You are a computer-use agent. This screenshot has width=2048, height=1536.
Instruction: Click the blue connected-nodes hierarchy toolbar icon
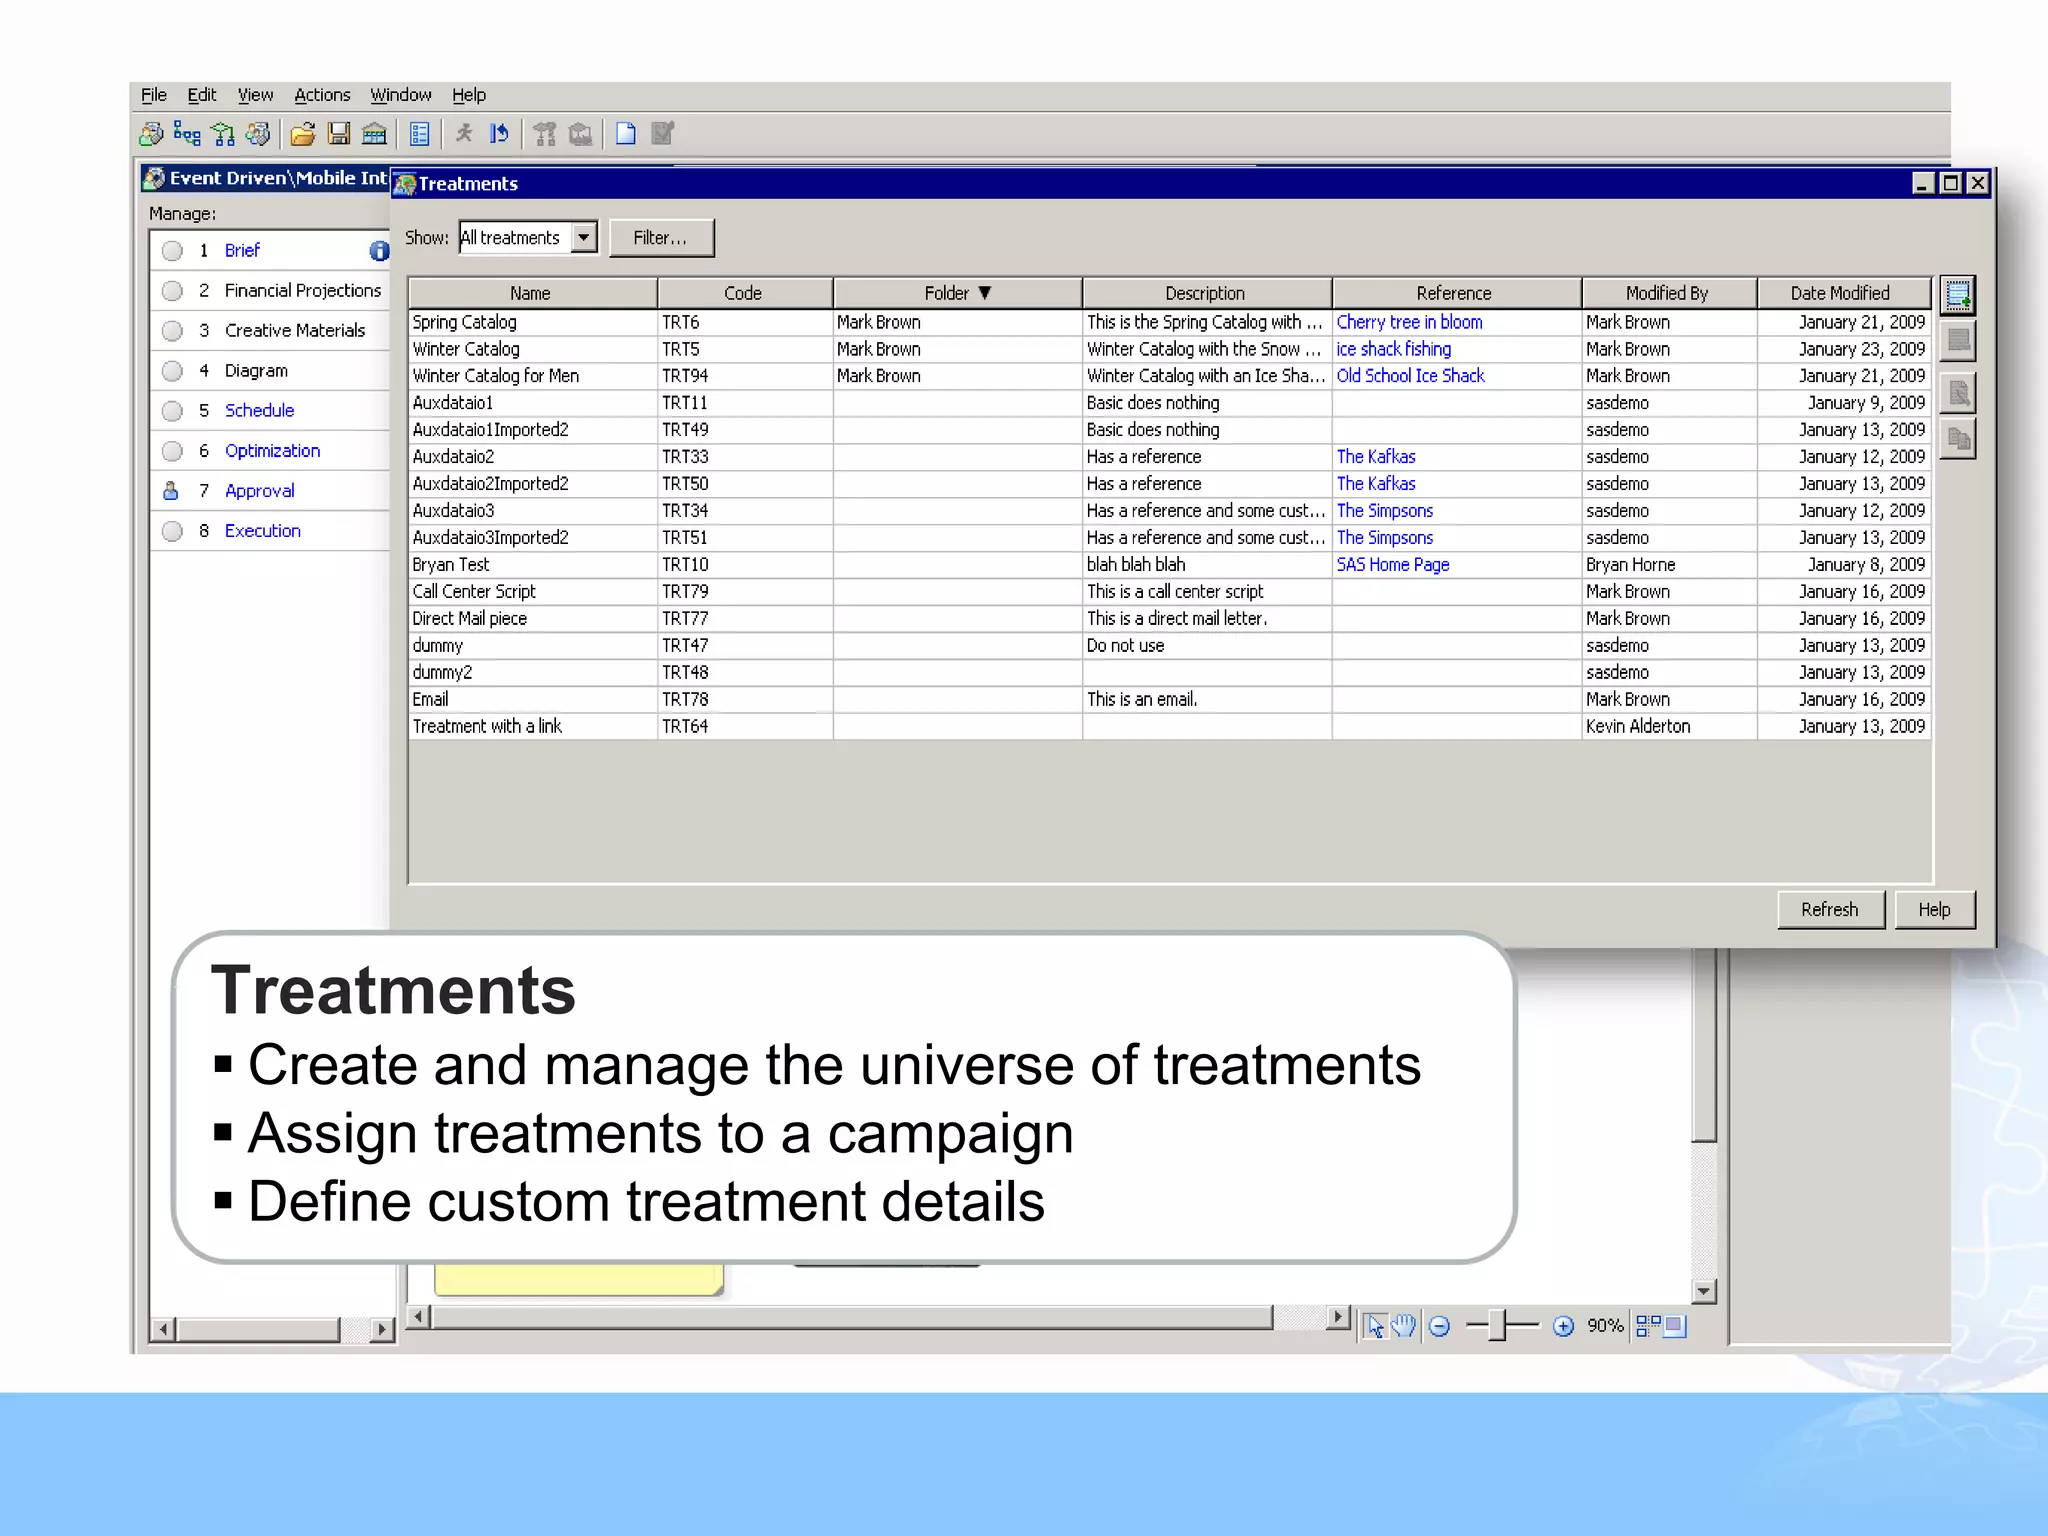tap(187, 134)
